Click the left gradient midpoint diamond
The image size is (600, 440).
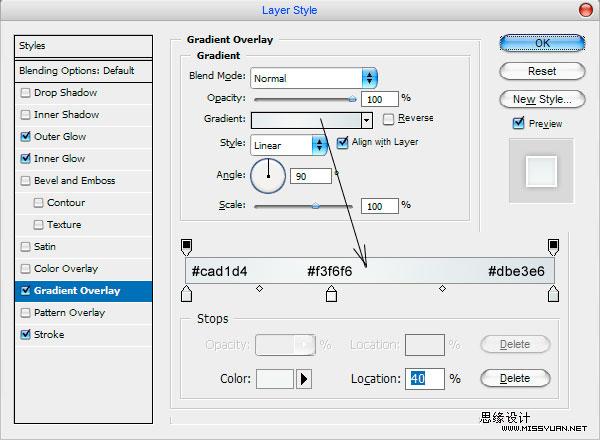point(259,288)
